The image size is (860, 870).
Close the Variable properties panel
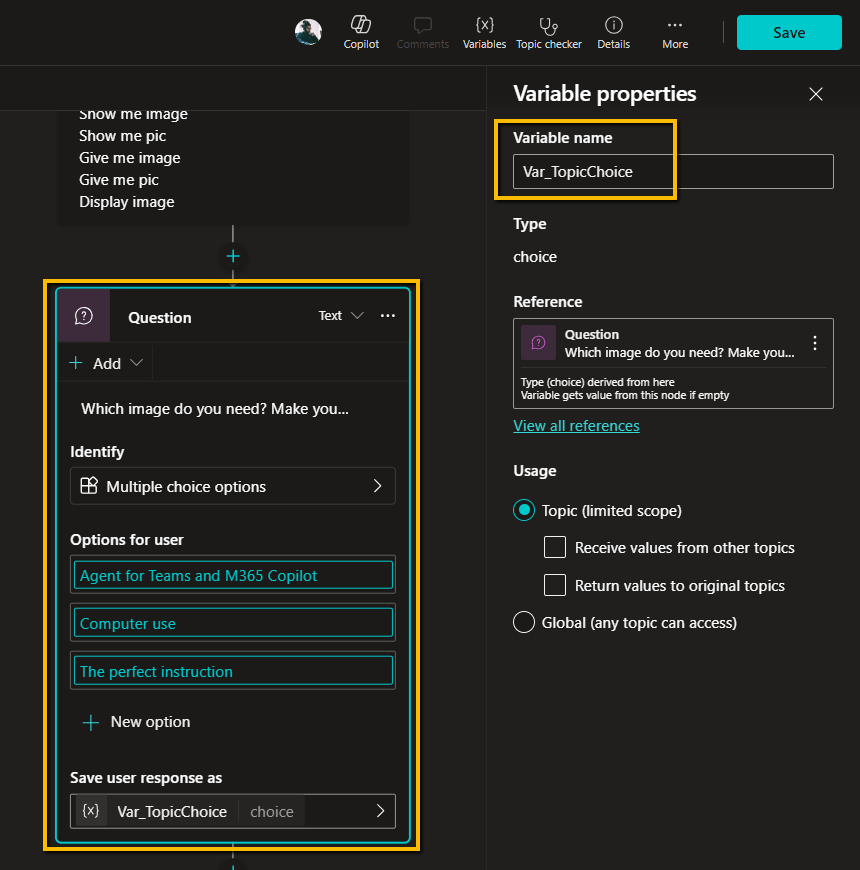(816, 94)
